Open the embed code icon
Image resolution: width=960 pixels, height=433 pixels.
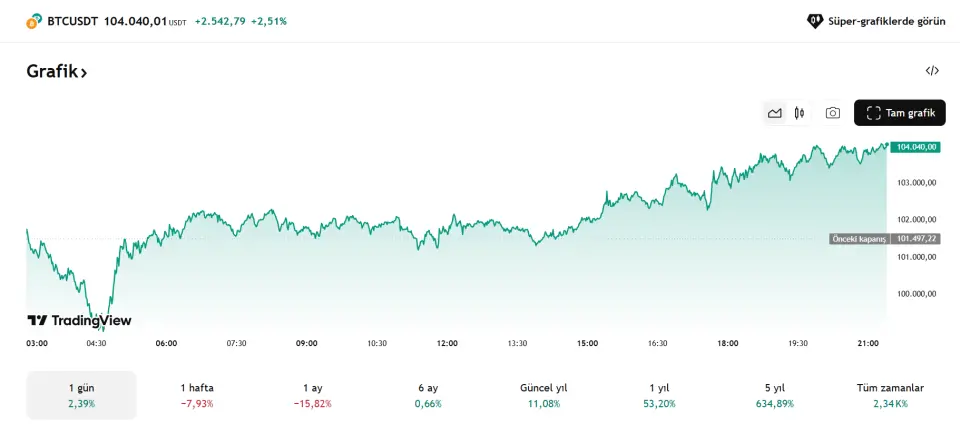click(x=932, y=71)
